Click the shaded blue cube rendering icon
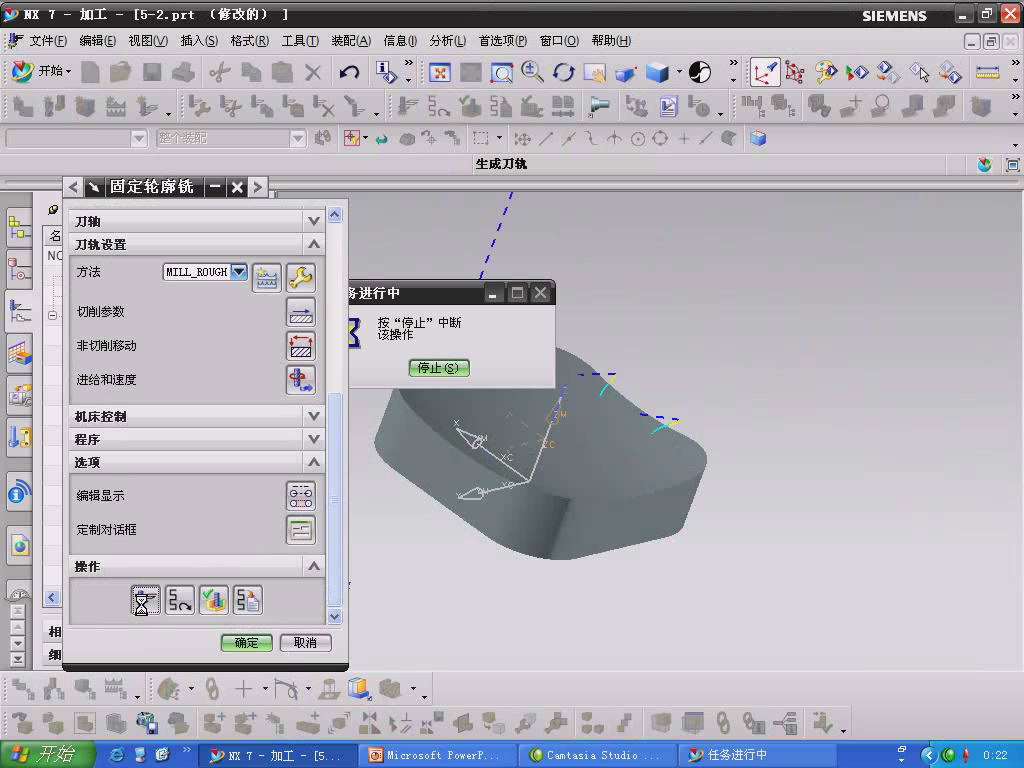 [x=657, y=72]
